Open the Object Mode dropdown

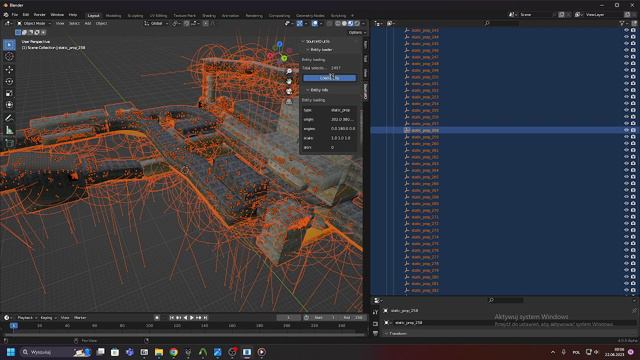35,23
